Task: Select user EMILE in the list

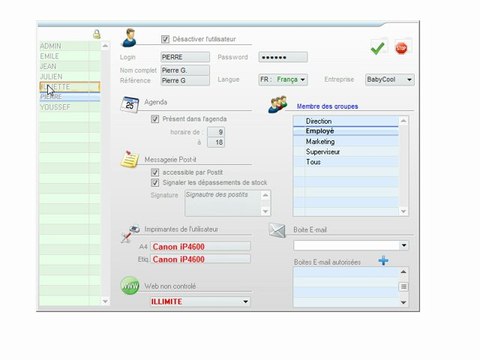Action: coord(70,56)
